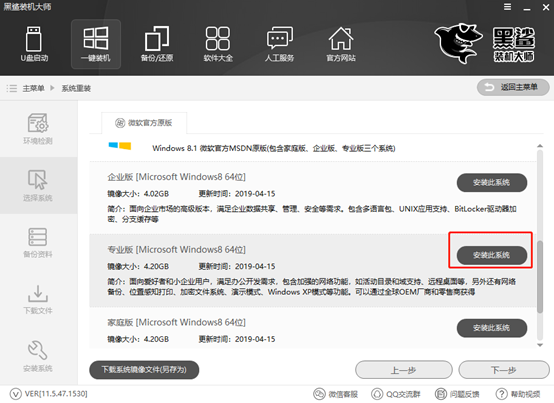The image size is (554, 403).
Task: Click the version check icon at bottom left
Action: [x=16, y=394]
